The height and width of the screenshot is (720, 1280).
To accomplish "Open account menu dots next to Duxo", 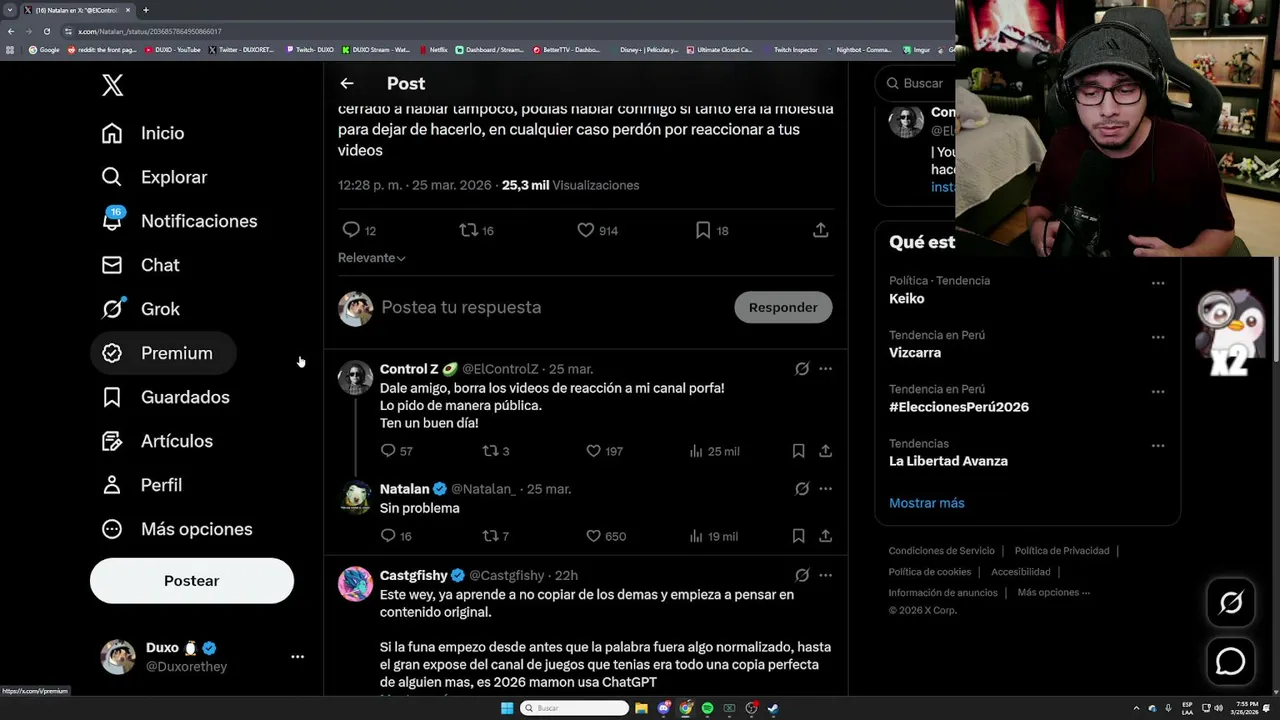I will 297,657.
